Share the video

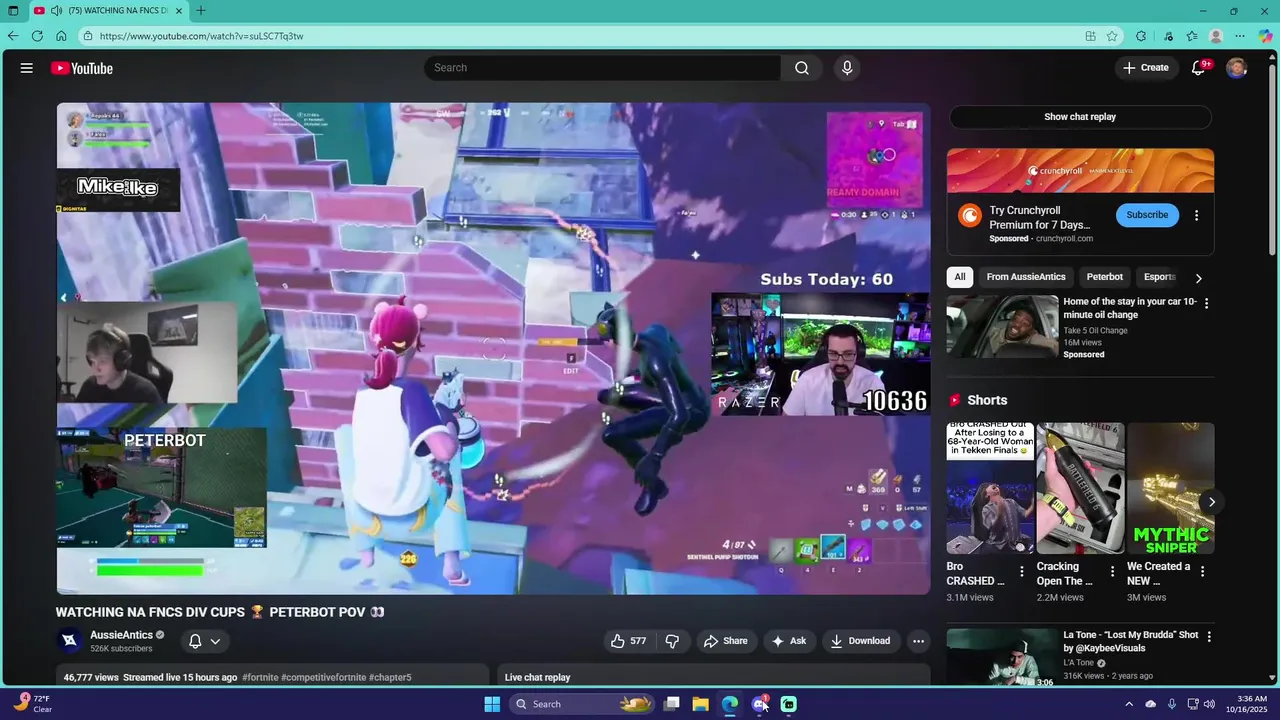[x=725, y=641]
